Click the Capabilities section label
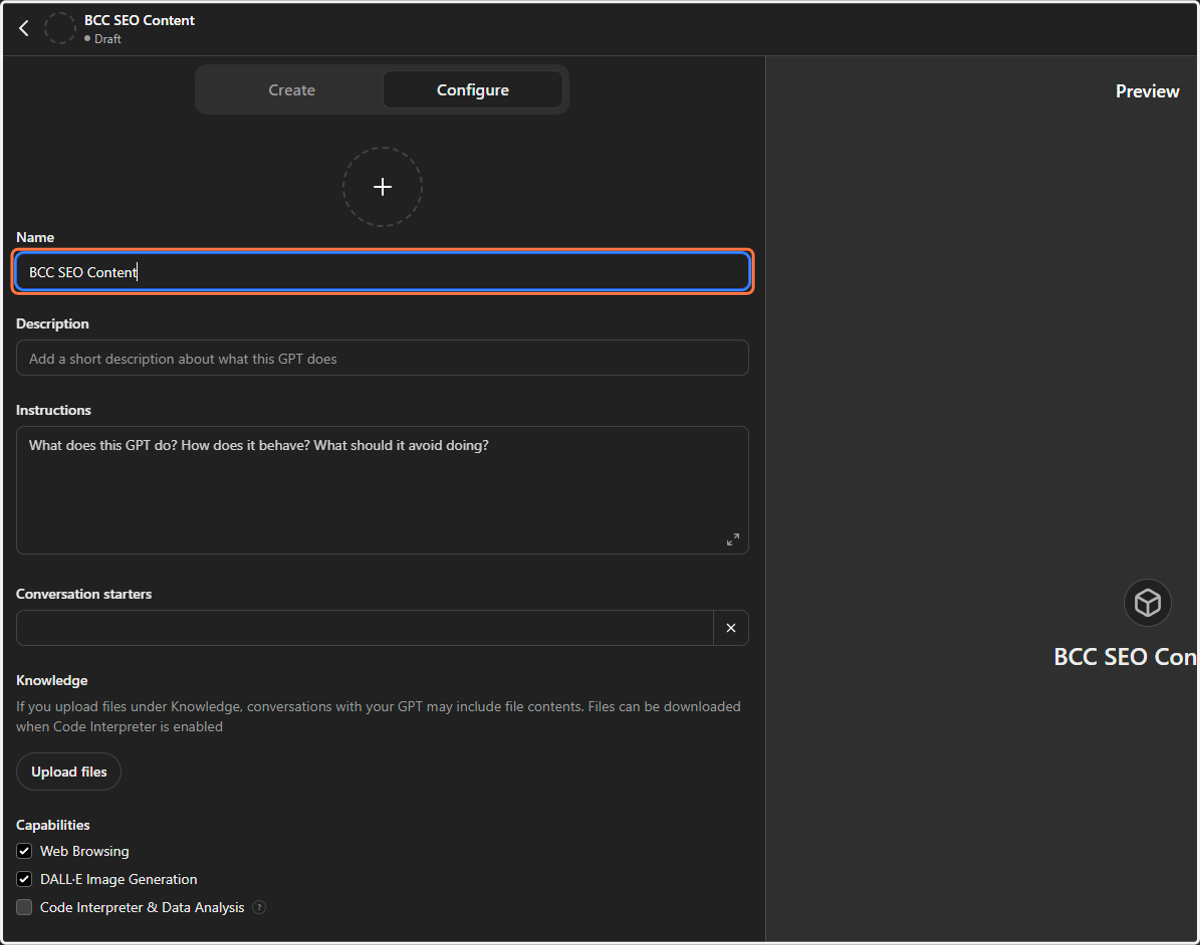 coord(53,825)
